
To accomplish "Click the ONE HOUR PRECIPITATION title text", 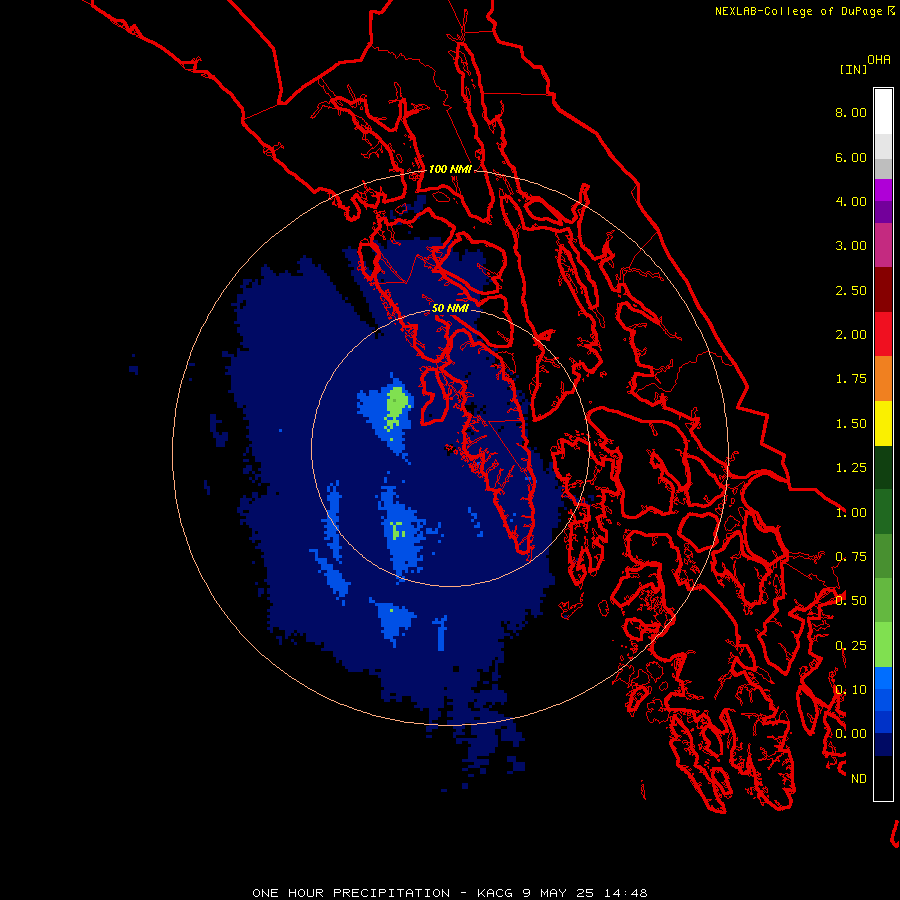I will point(351,893).
